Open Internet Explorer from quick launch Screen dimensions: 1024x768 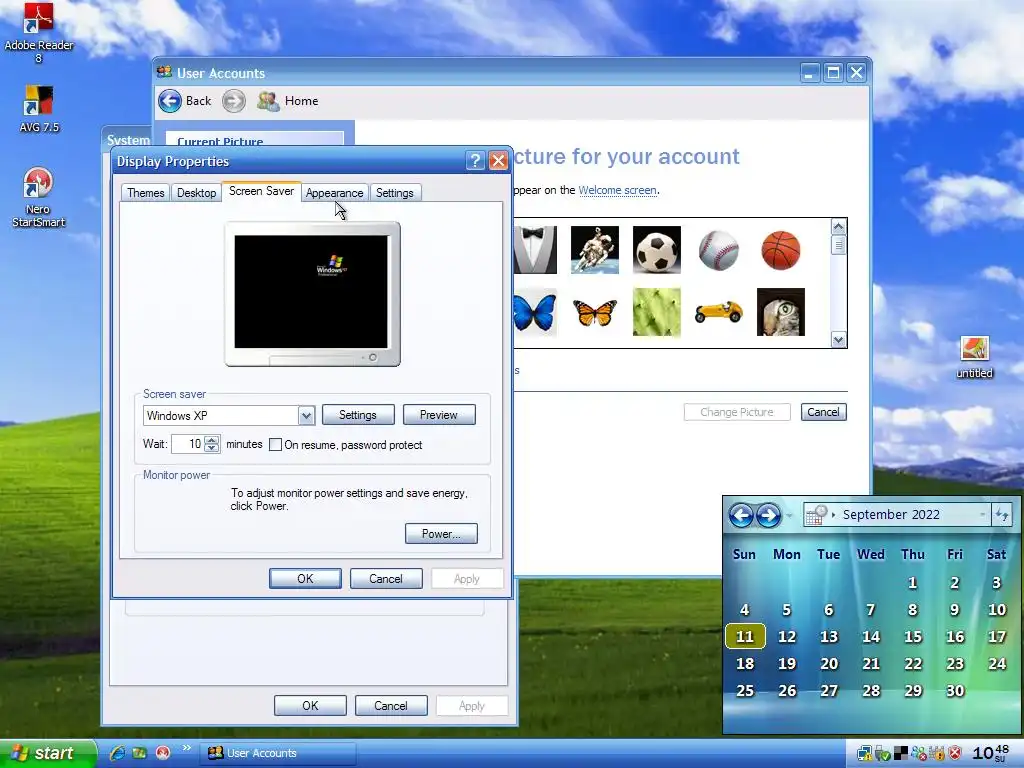point(117,753)
